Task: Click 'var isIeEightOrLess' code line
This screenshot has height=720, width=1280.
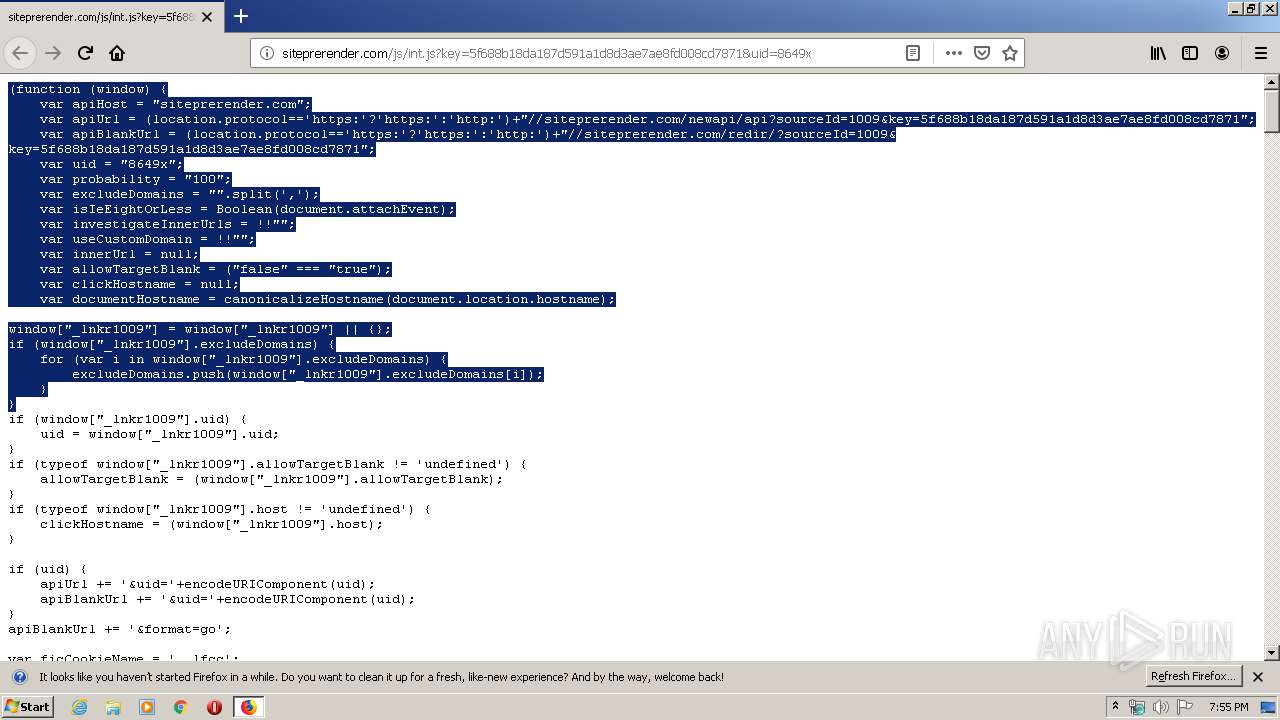Action: tap(248, 209)
